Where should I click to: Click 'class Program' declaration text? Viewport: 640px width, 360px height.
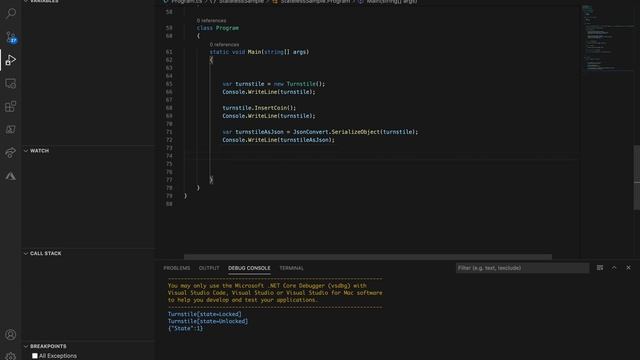tap(218, 28)
